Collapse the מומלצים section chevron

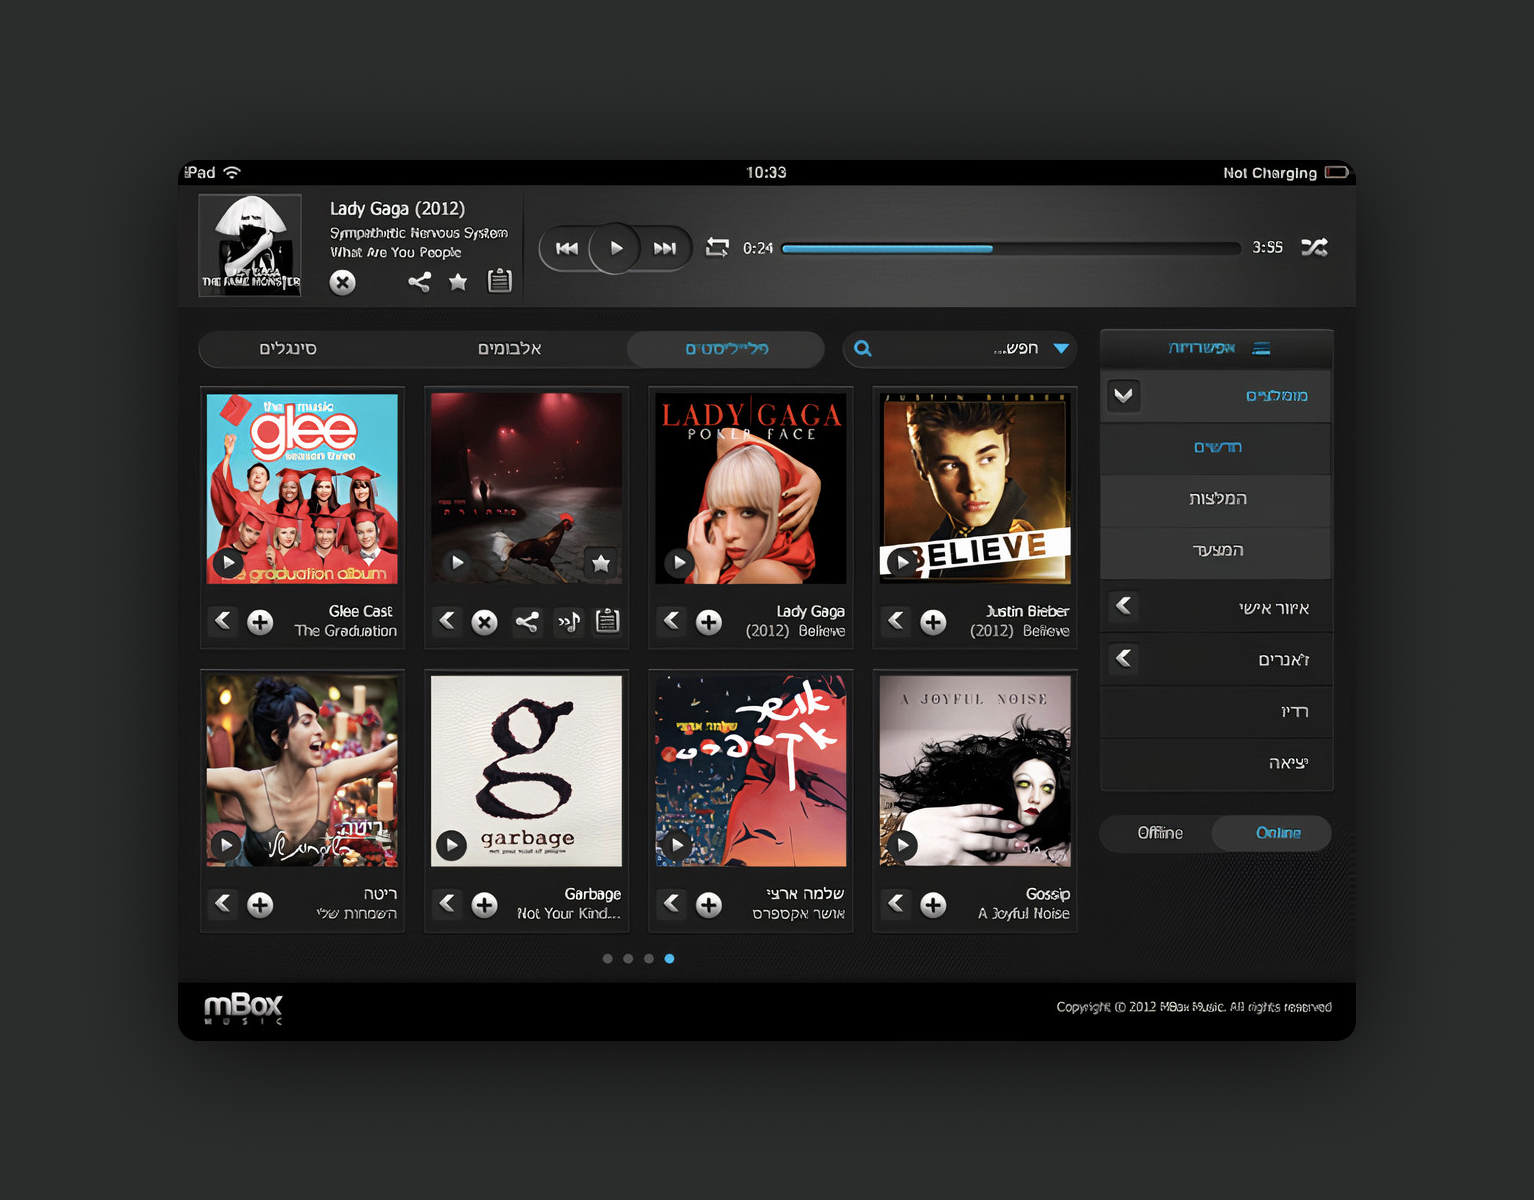coord(1124,395)
